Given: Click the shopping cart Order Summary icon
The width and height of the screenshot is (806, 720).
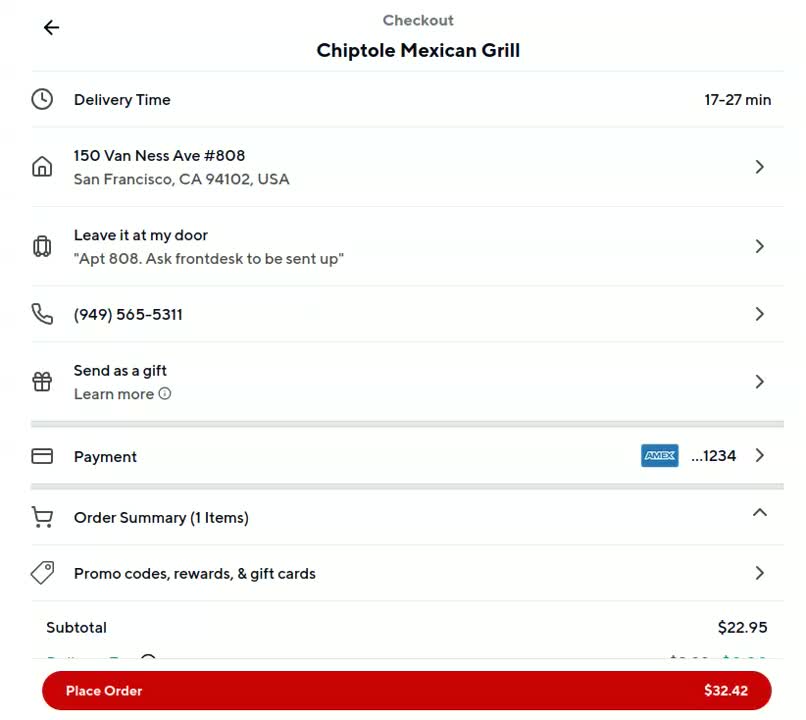Looking at the screenshot, I should pos(42,517).
